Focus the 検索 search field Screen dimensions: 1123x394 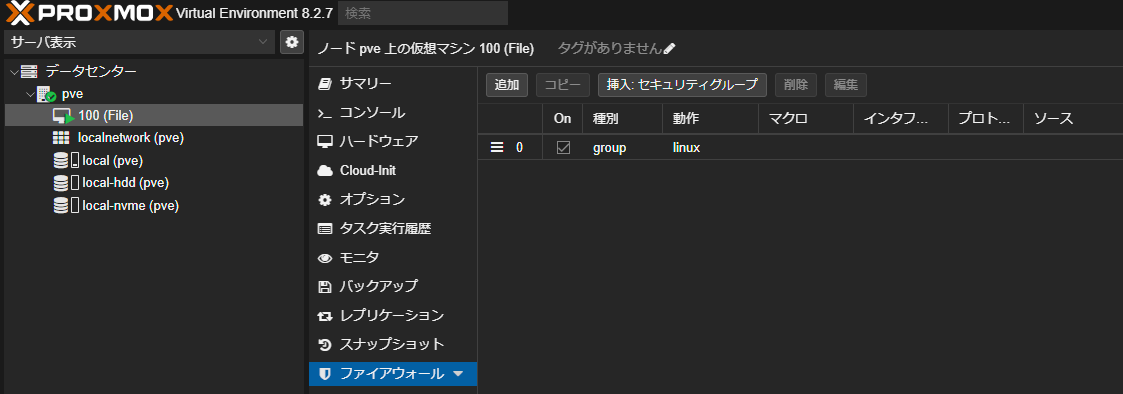pyautogui.click(x=423, y=13)
